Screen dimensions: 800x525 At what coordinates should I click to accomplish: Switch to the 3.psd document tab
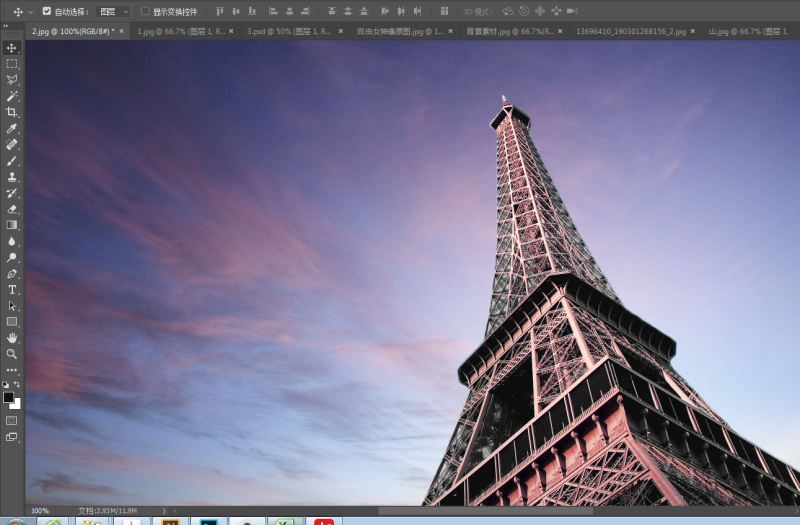(285, 31)
